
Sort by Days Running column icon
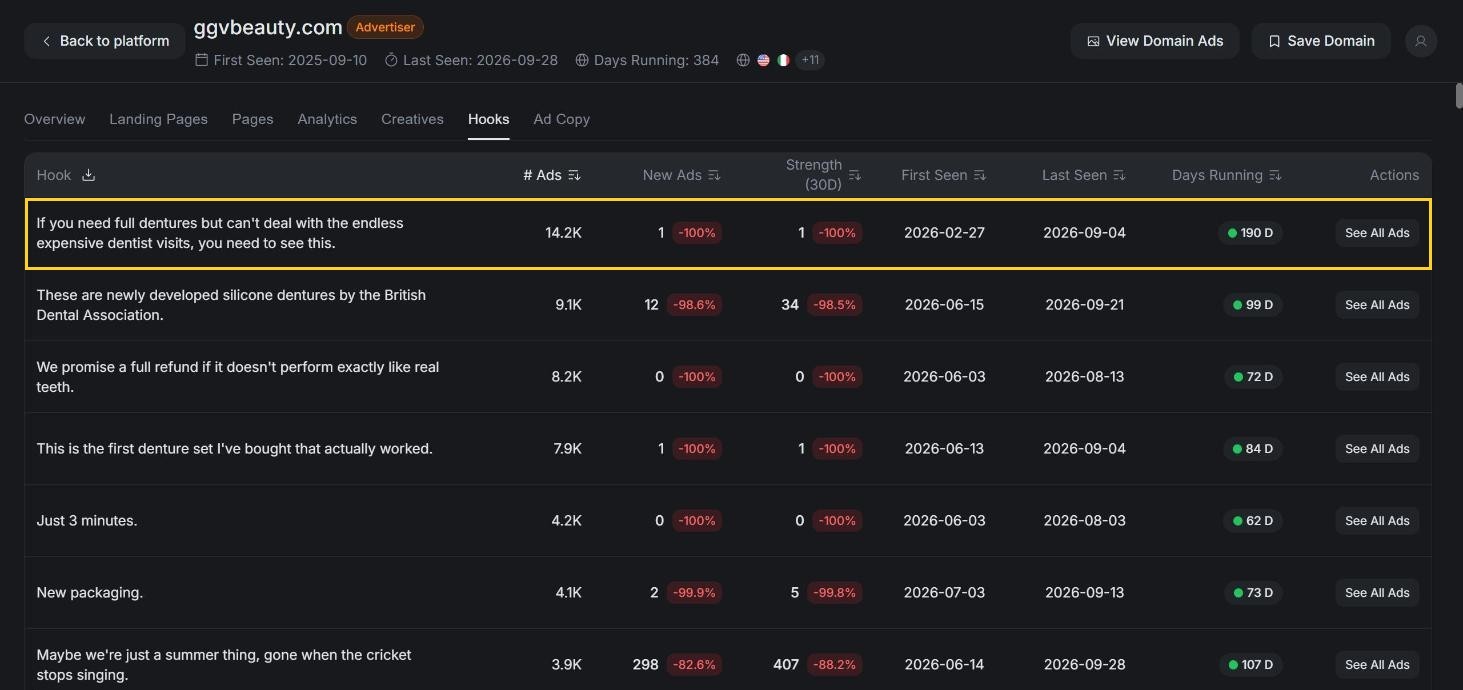1275,175
